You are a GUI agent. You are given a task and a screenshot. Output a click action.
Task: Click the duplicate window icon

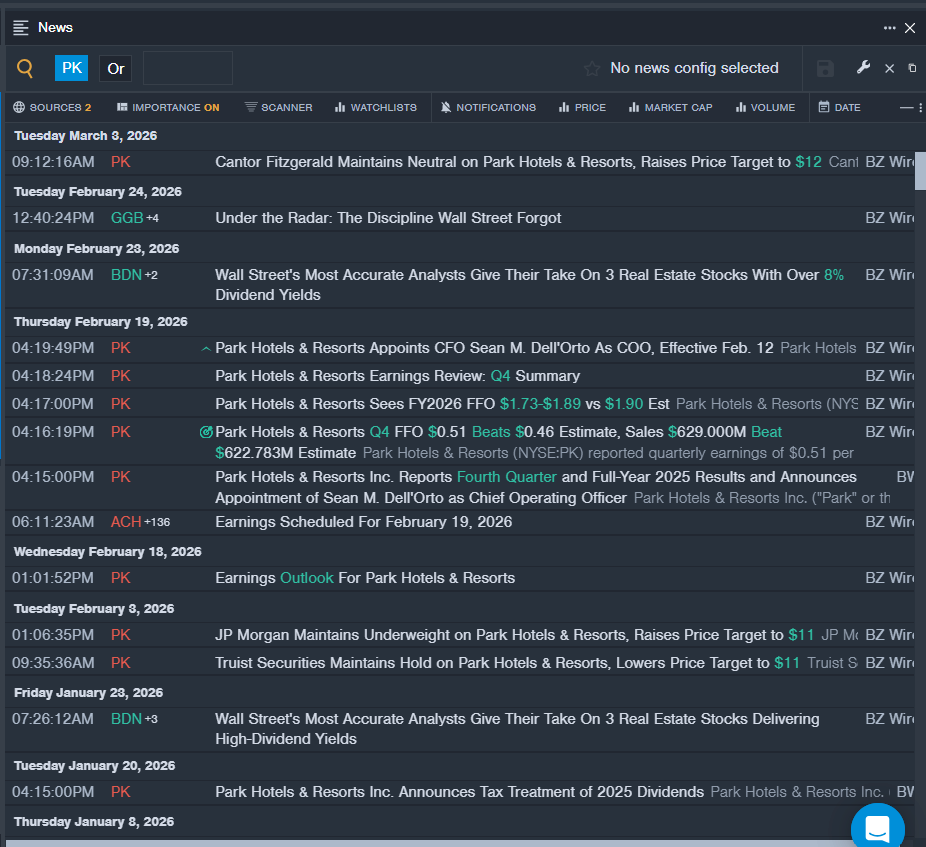click(x=912, y=68)
